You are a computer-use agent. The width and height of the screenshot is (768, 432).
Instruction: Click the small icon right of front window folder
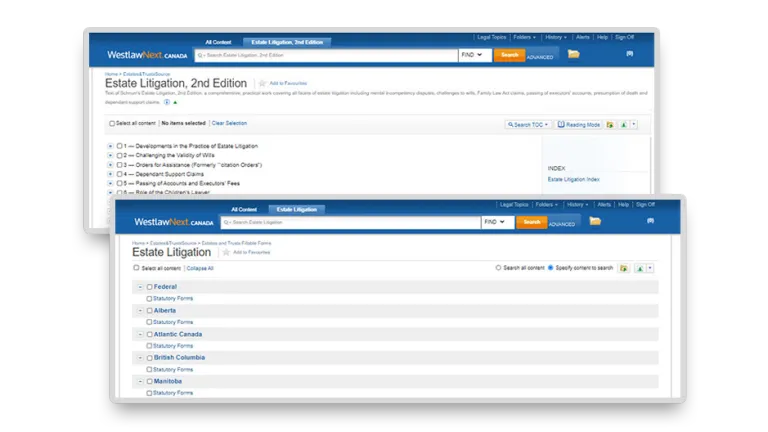click(650, 221)
